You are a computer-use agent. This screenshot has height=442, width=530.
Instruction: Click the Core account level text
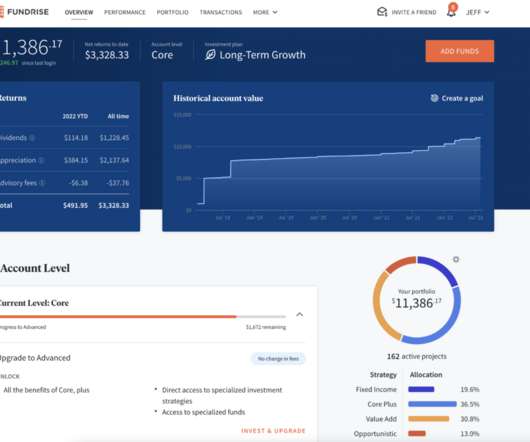pyautogui.click(x=162, y=55)
